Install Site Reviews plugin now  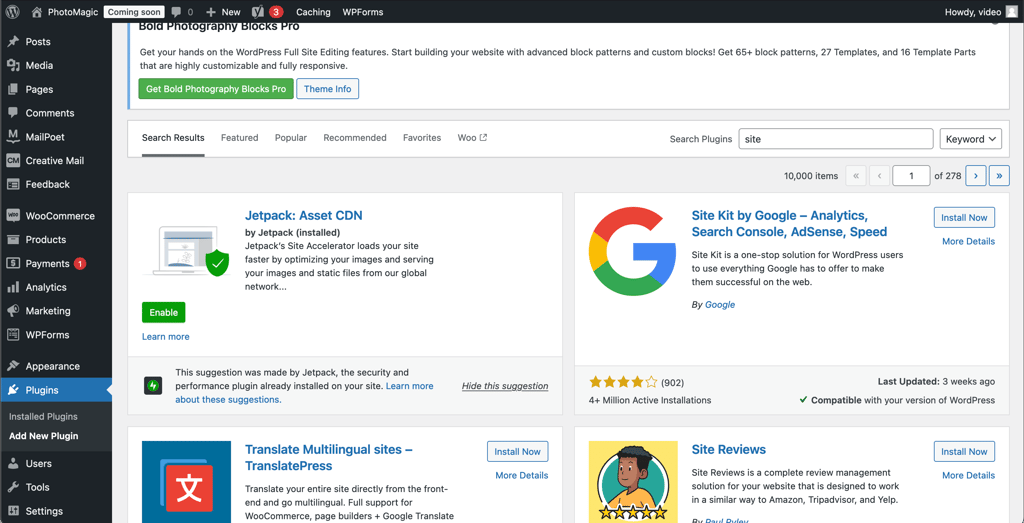point(964,451)
